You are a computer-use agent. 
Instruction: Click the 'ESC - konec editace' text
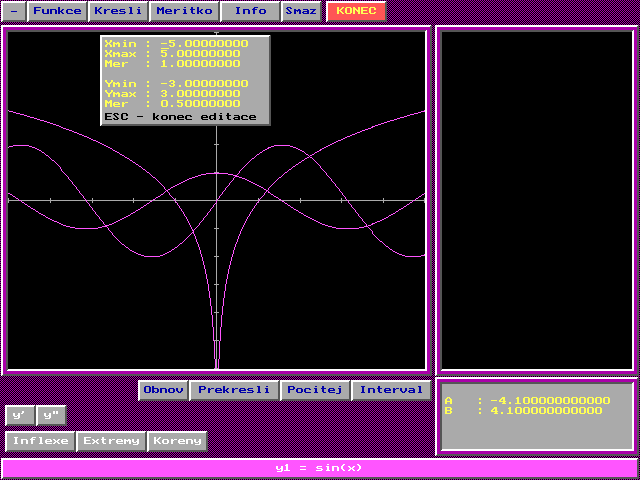[x=180, y=117]
